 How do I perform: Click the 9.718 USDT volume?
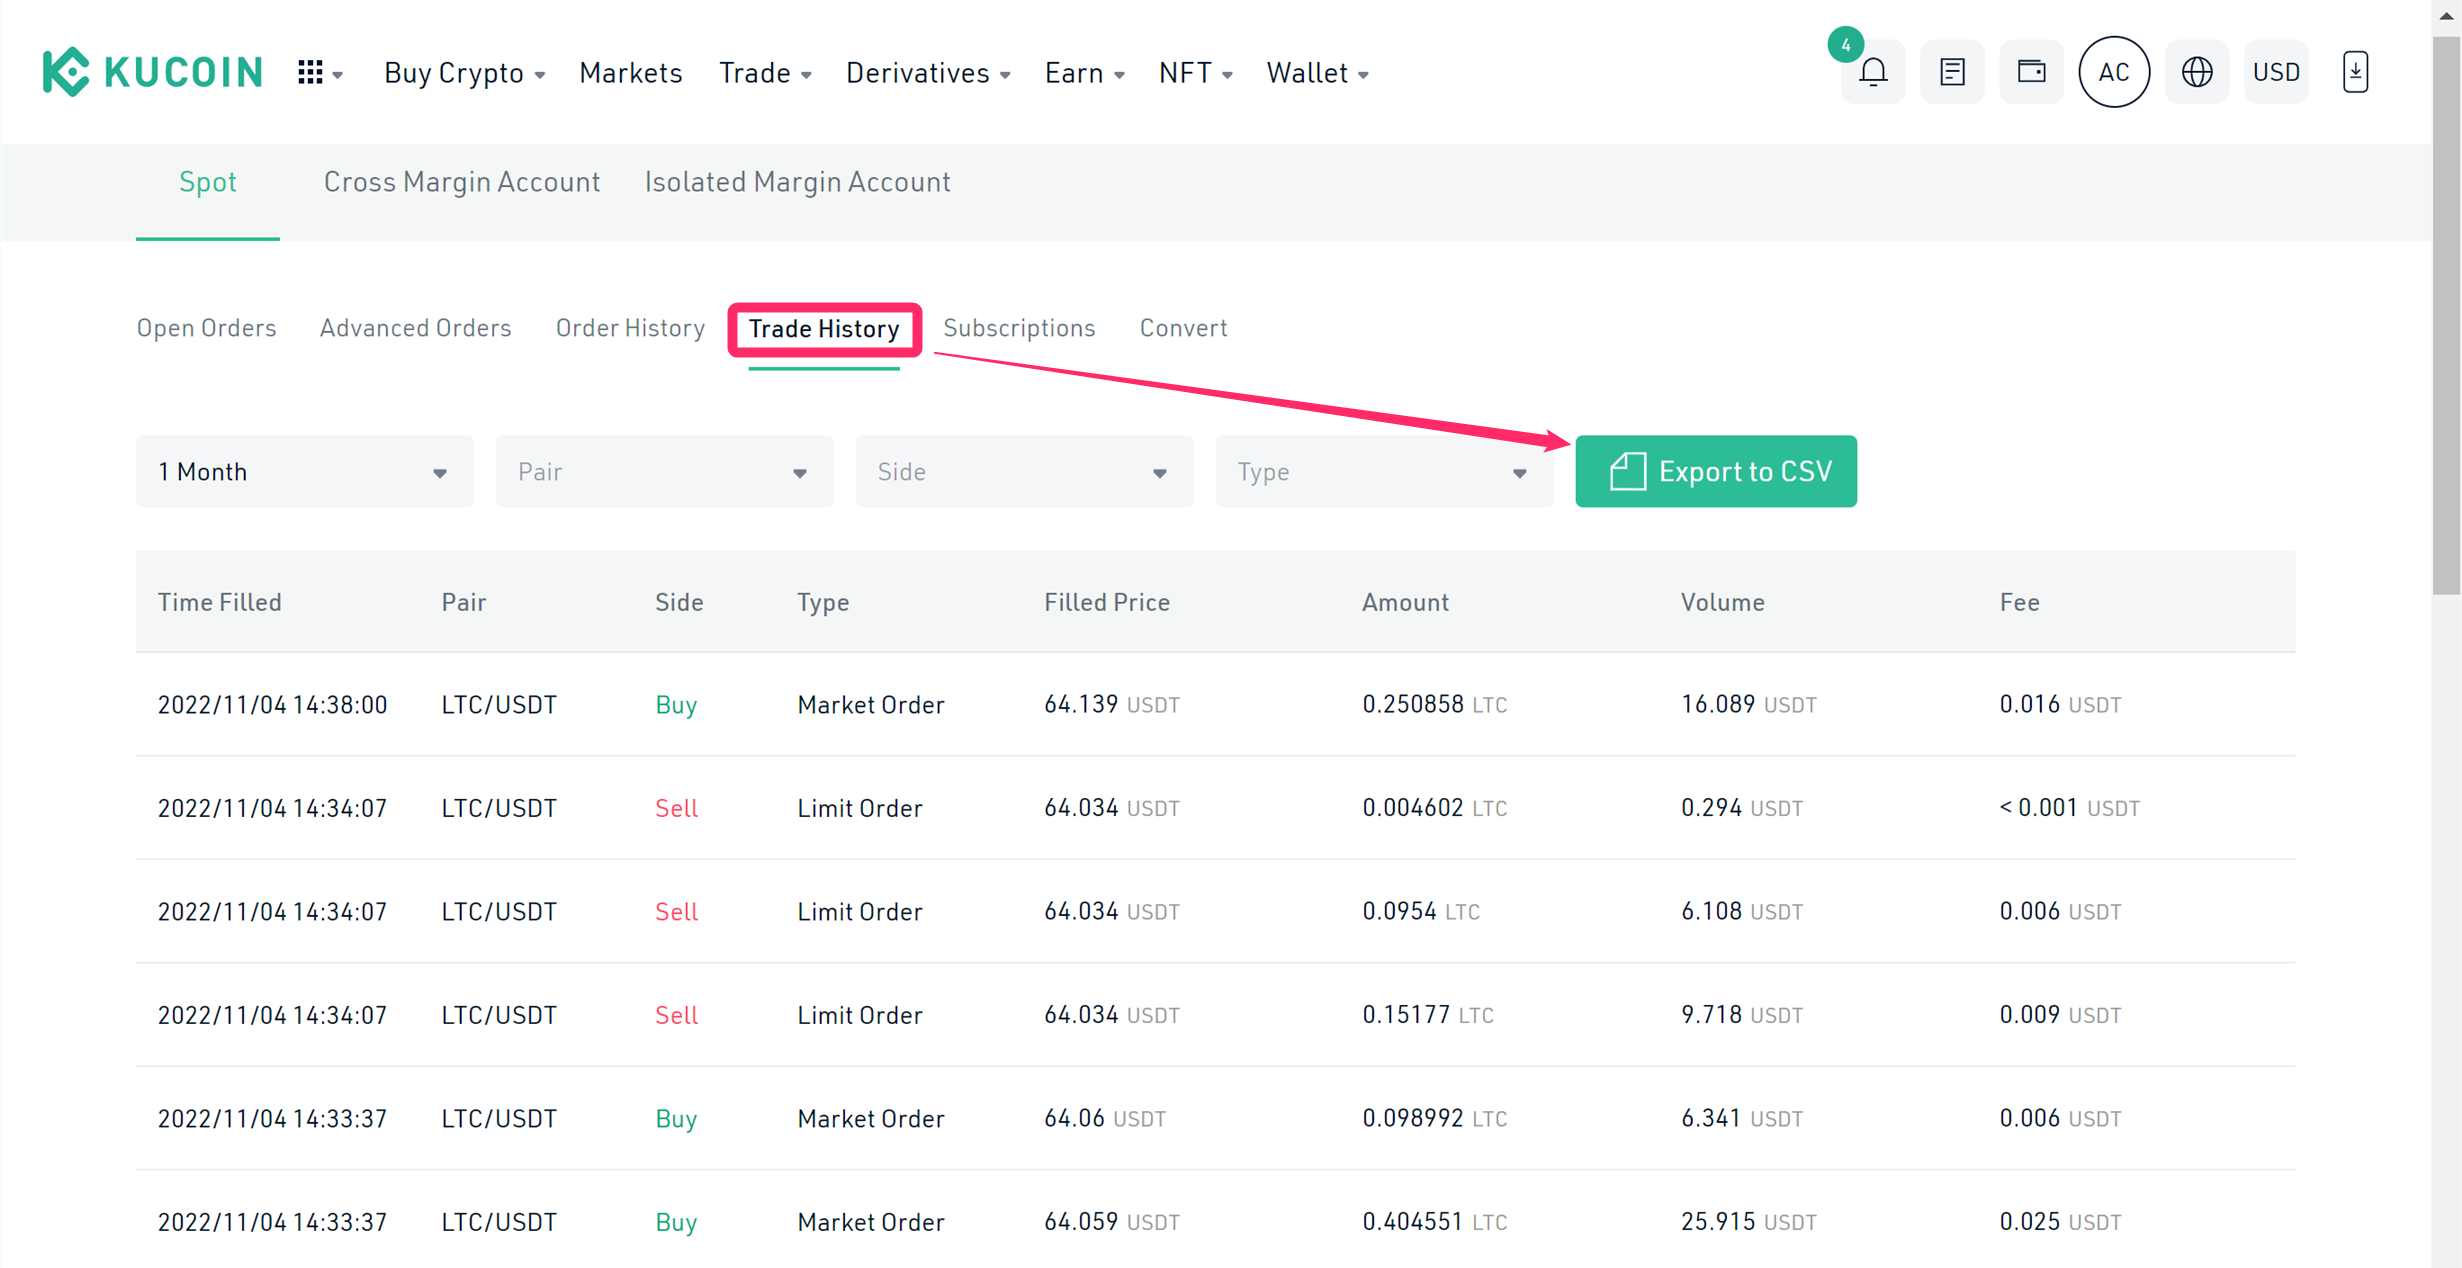click(x=1741, y=1015)
